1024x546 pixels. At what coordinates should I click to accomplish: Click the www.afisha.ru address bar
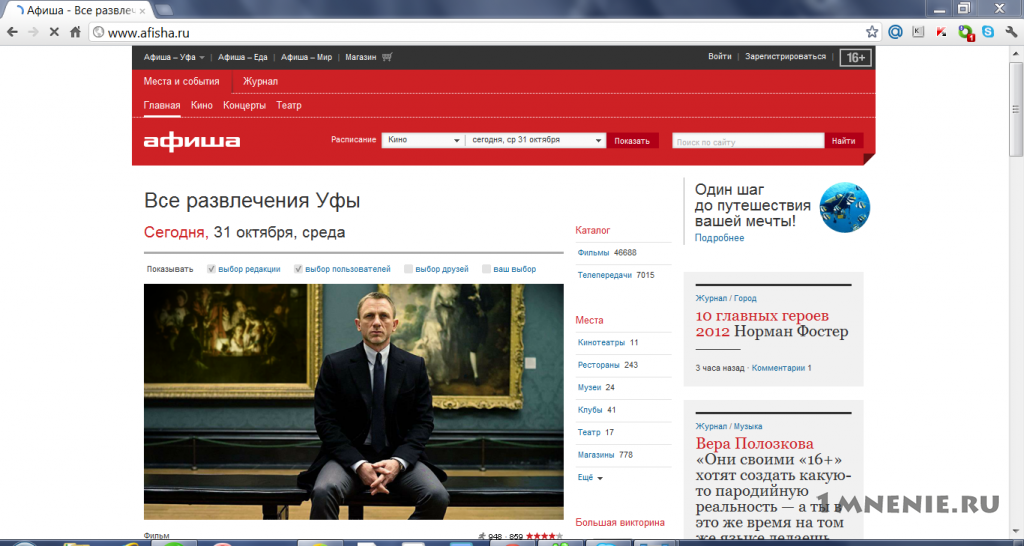coord(483,32)
